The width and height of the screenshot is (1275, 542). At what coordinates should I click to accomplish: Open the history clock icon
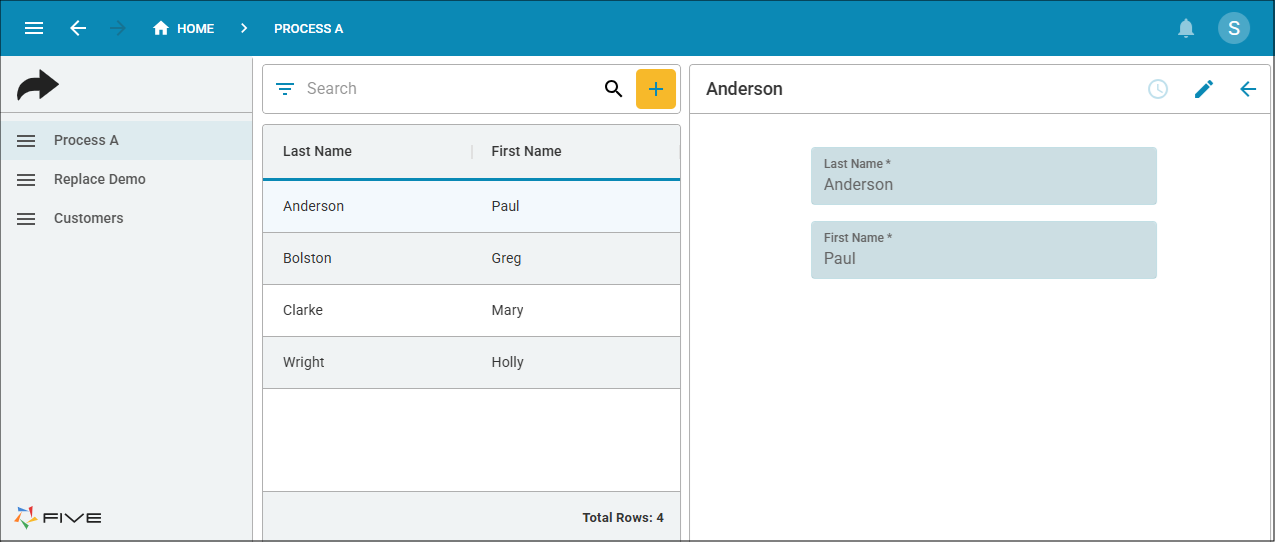1158,89
